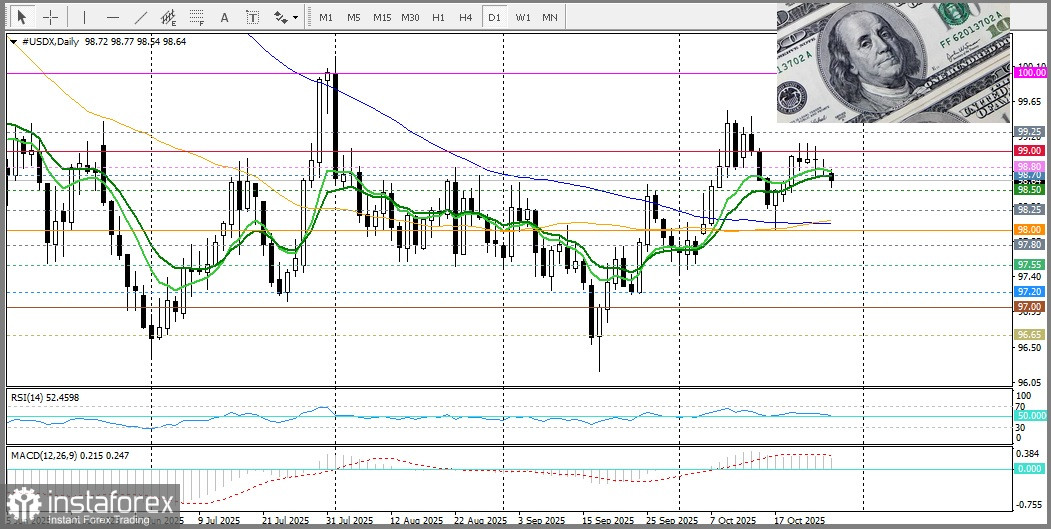Screen dimensions: 1051x529
Task: Open the arrows/shapes dropdown
Action: 285,17
